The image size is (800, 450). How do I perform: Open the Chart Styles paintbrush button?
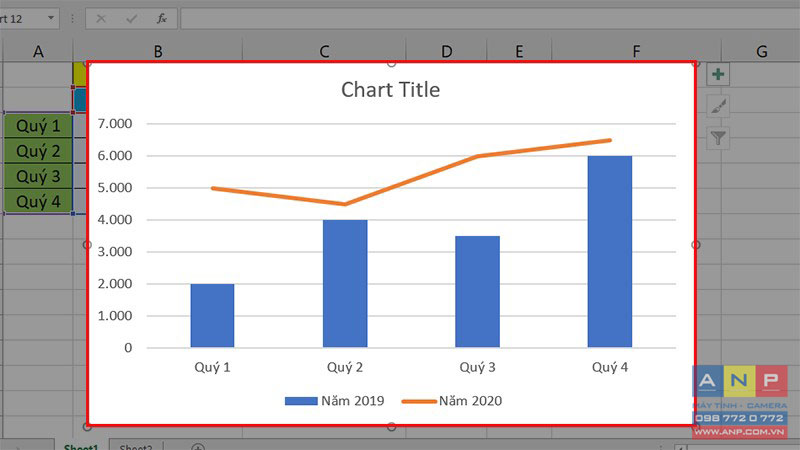pyautogui.click(x=718, y=106)
